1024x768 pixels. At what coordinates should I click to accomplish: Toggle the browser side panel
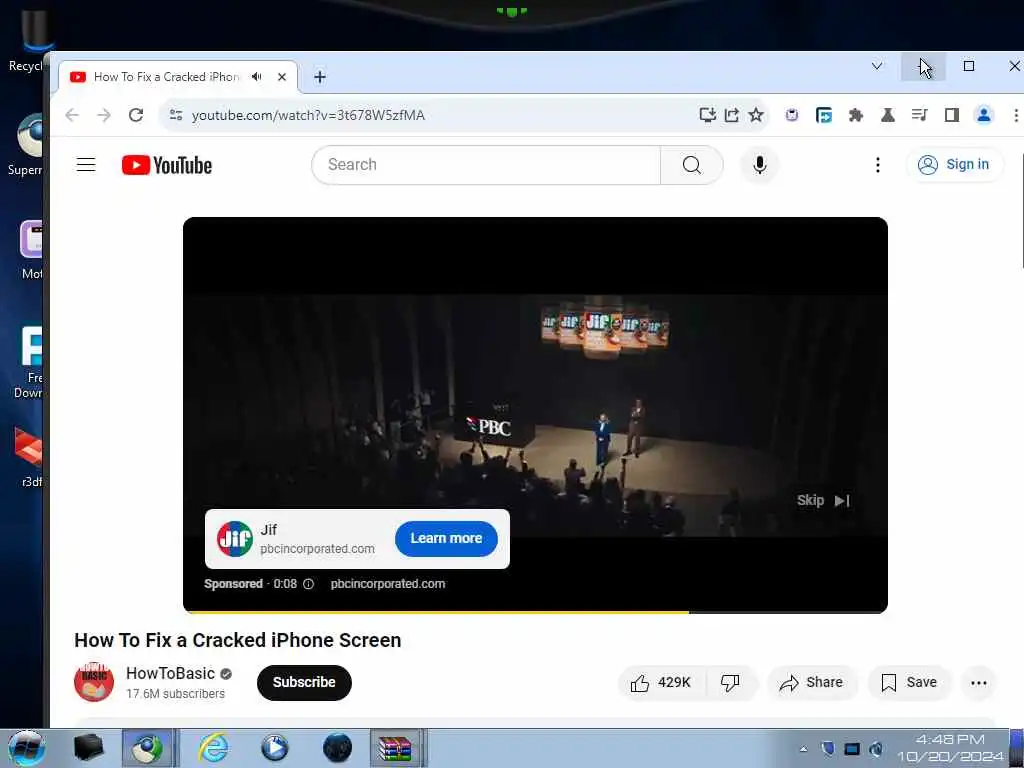pos(952,115)
